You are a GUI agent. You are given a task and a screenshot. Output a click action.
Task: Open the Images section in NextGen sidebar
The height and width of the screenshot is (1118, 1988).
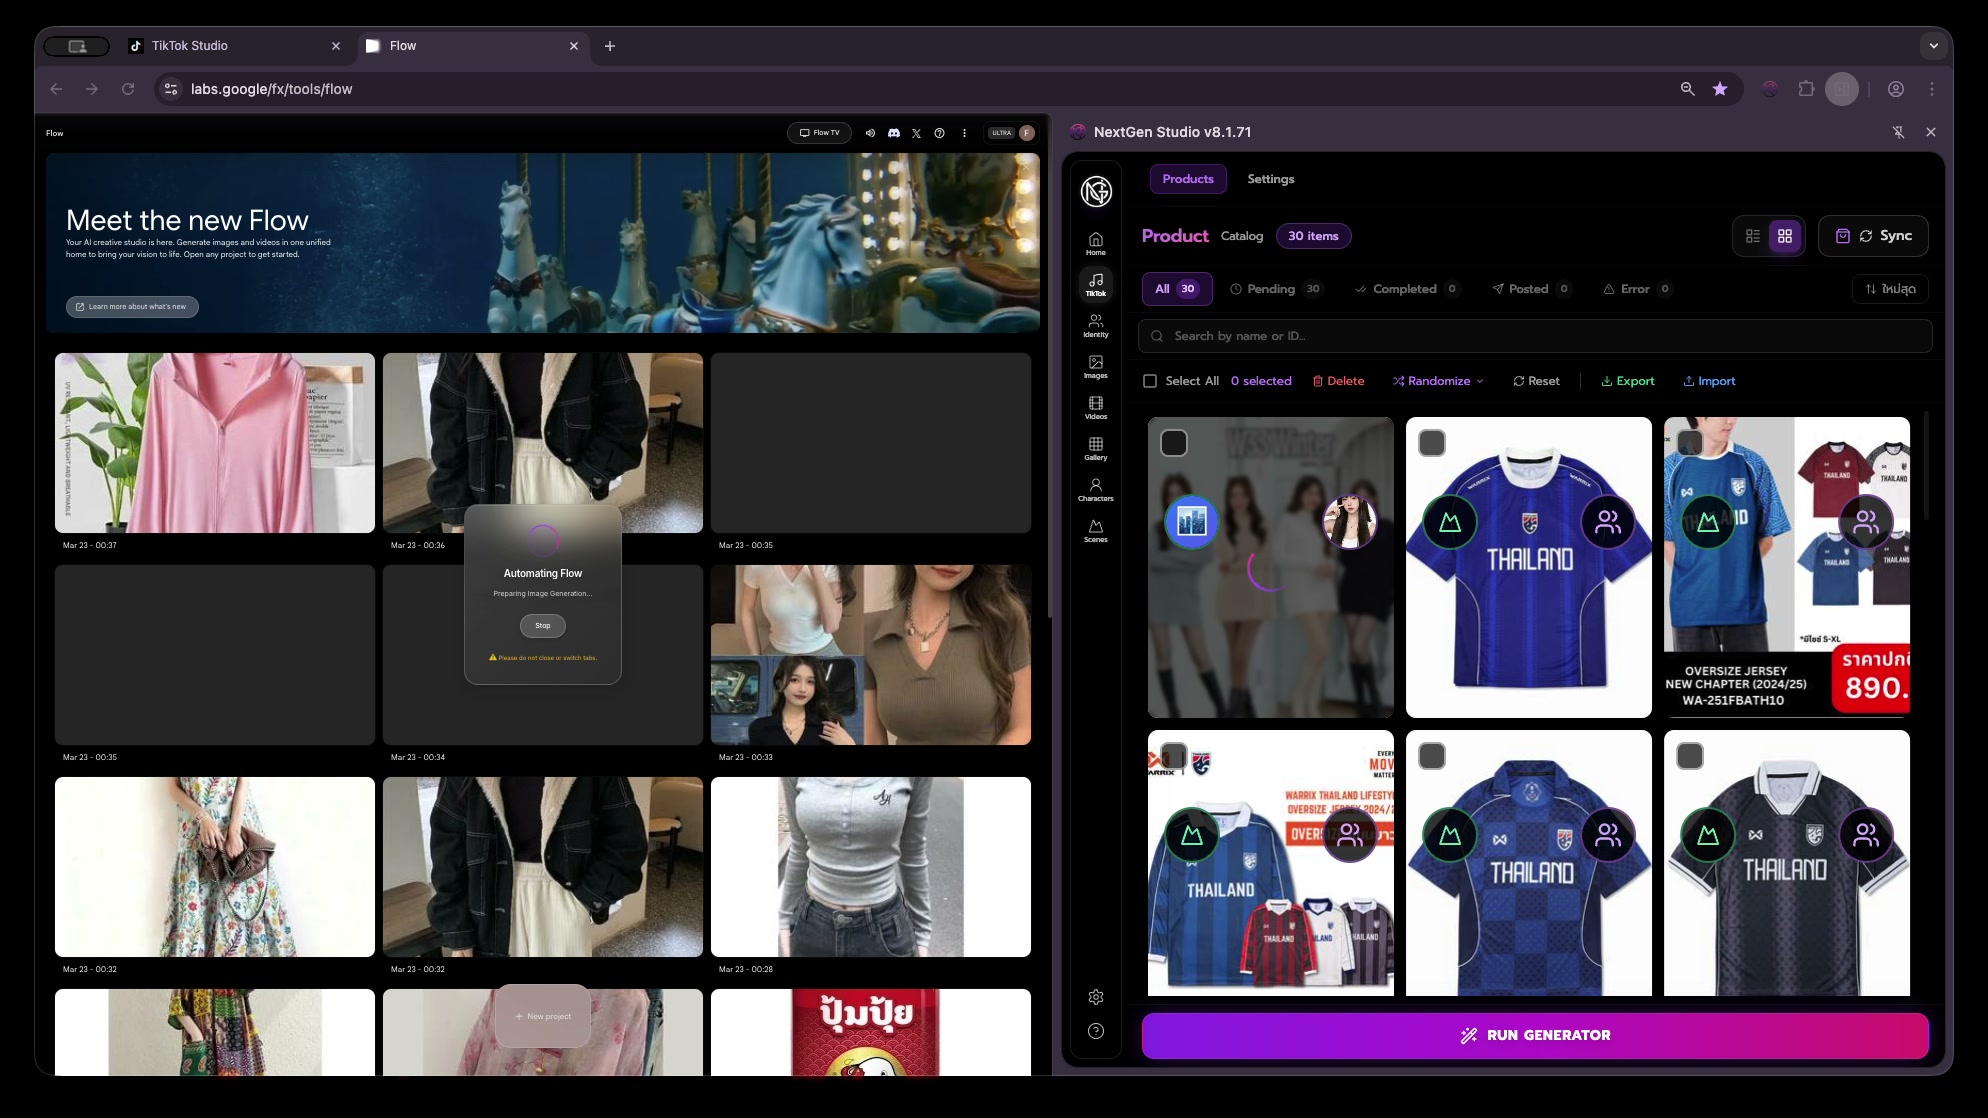click(x=1096, y=366)
